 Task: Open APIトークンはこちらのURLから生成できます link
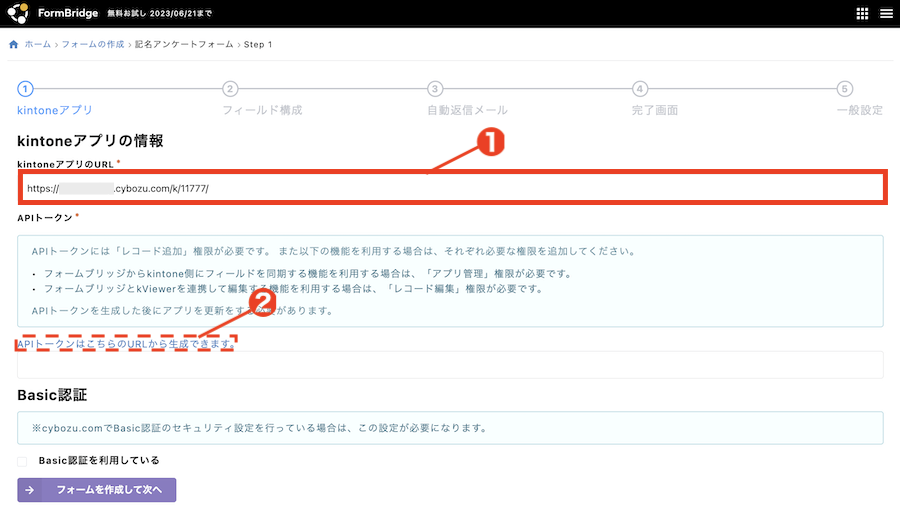pyautogui.click(x=126, y=344)
